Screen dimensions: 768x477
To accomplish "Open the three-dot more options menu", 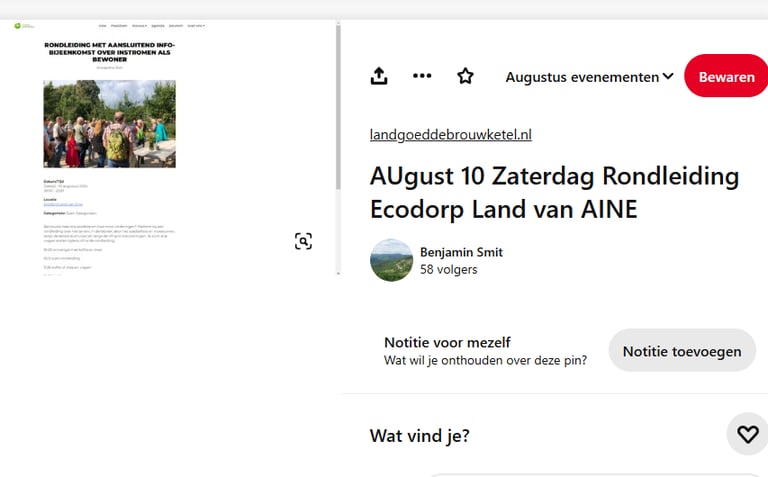I will coord(422,76).
